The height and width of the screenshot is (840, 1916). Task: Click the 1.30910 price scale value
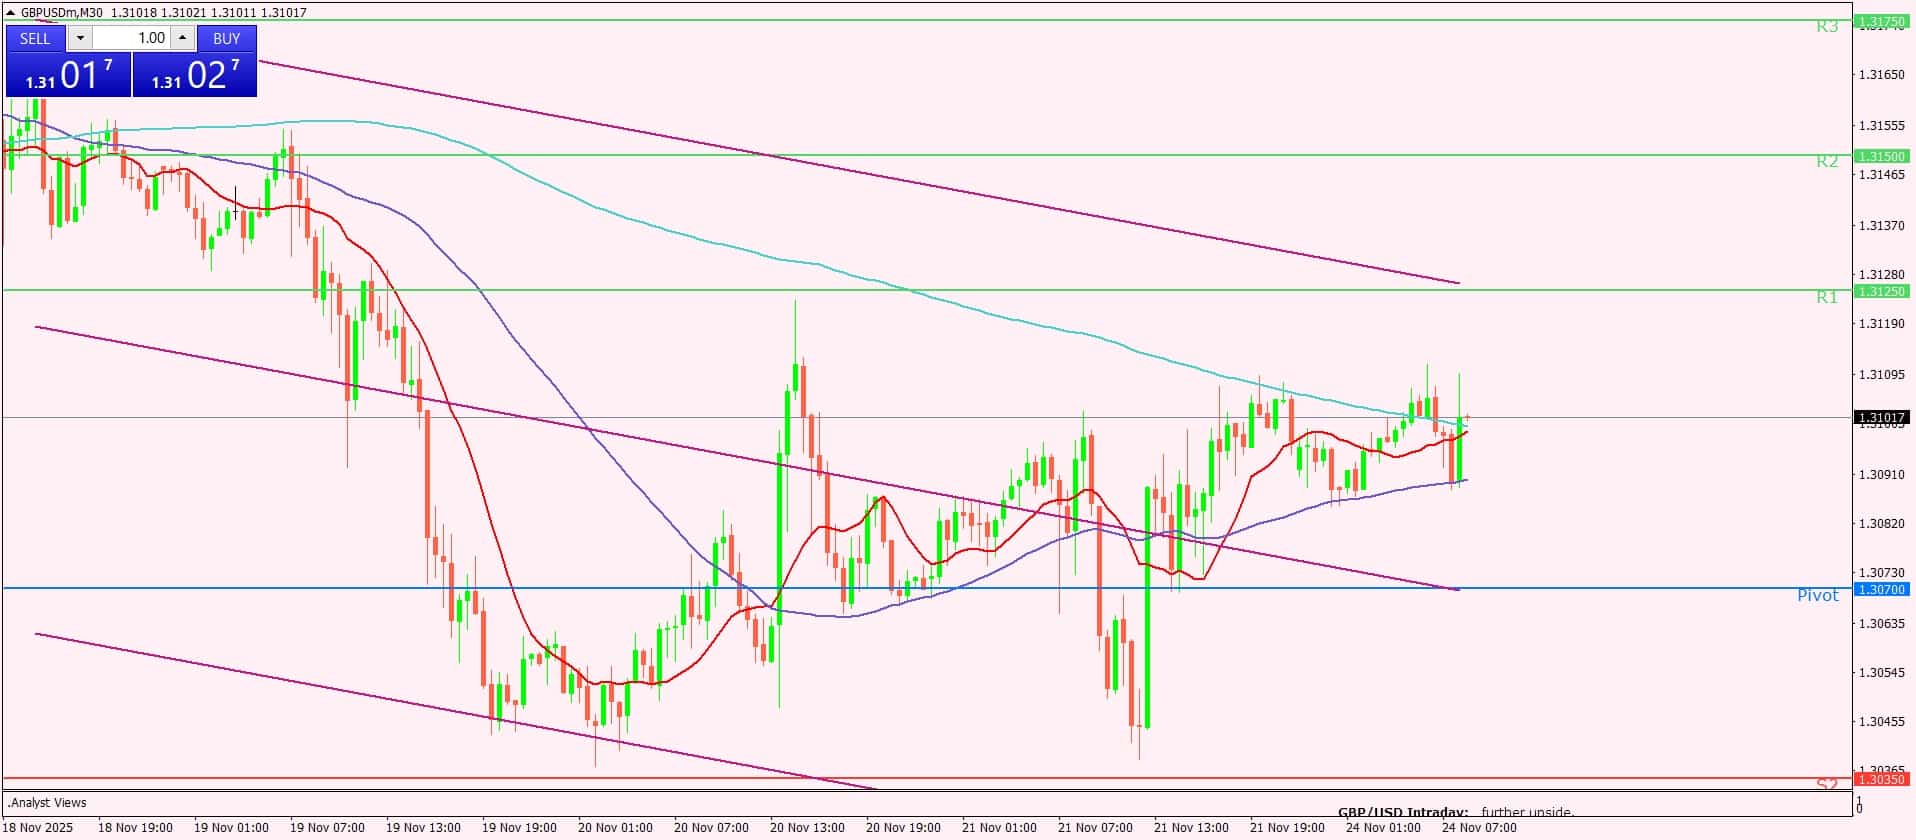point(1881,474)
